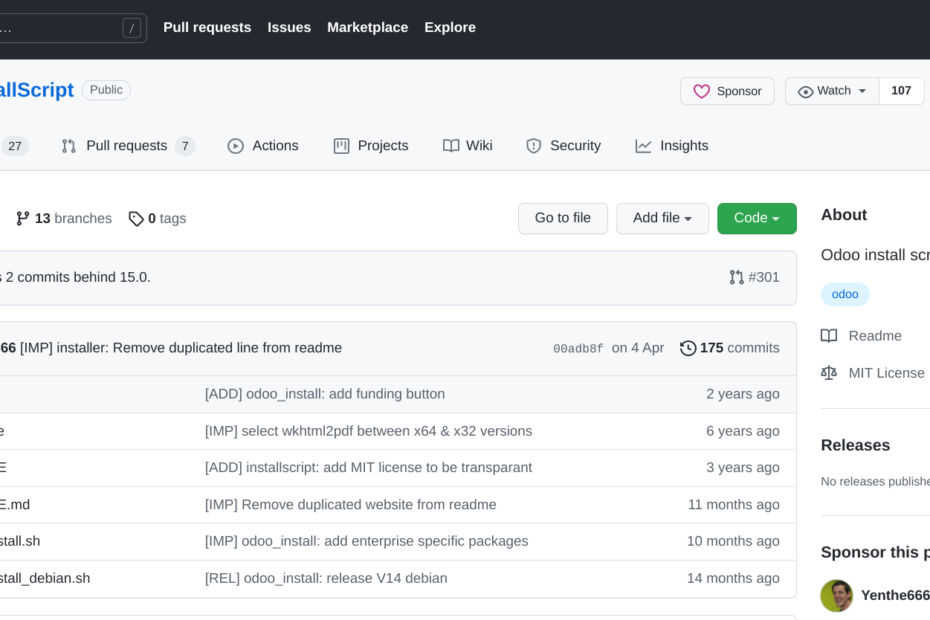Viewport: 930px width, 620px height.
Task: Click the commit history clock icon
Action: [688, 348]
